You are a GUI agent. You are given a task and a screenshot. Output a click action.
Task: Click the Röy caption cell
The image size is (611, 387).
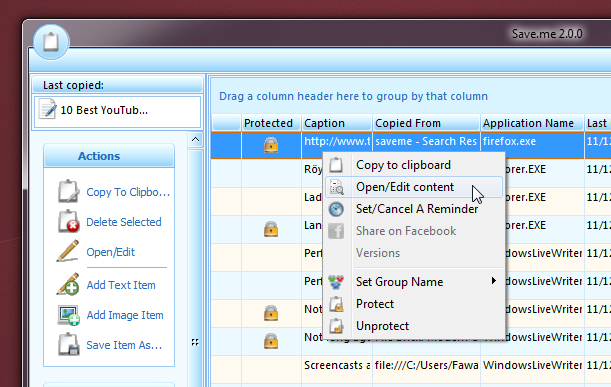pyautogui.click(x=313, y=170)
